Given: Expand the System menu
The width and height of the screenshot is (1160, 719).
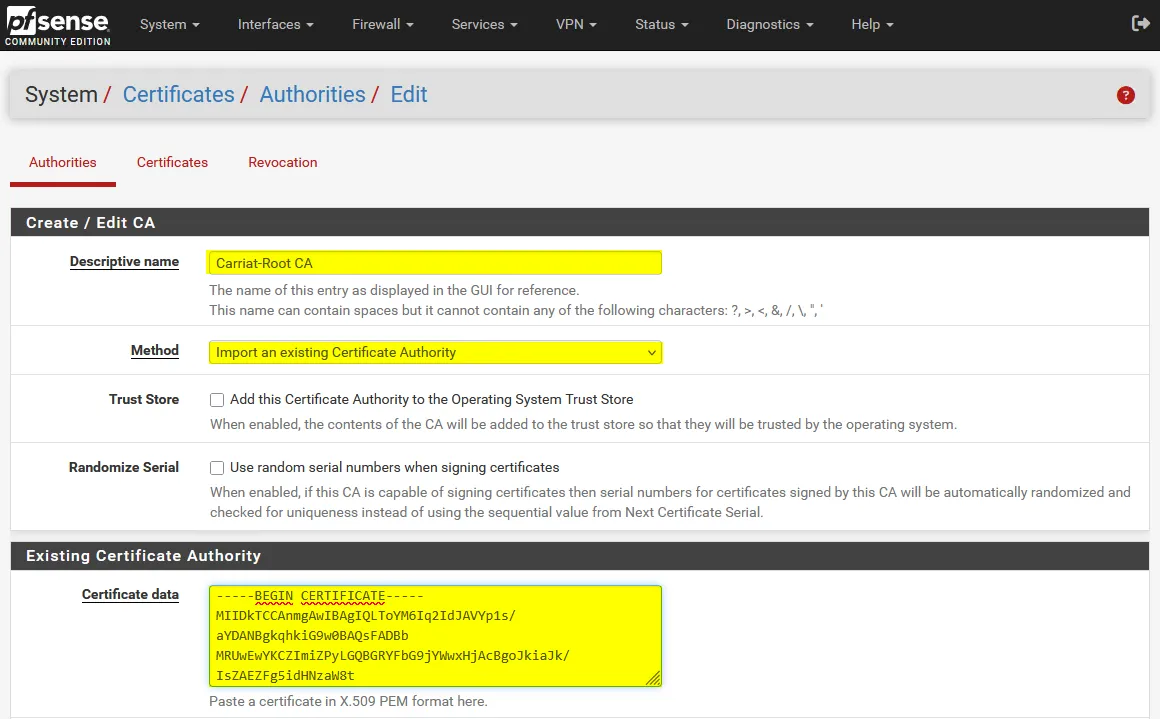Looking at the screenshot, I should pyautogui.click(x=169, y=24).
